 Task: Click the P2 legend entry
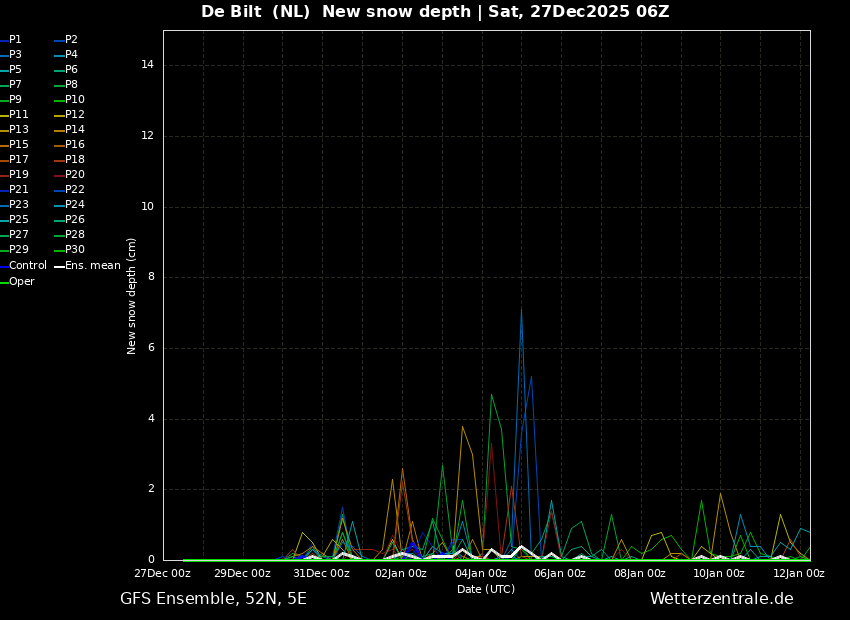tap(66, 40)
